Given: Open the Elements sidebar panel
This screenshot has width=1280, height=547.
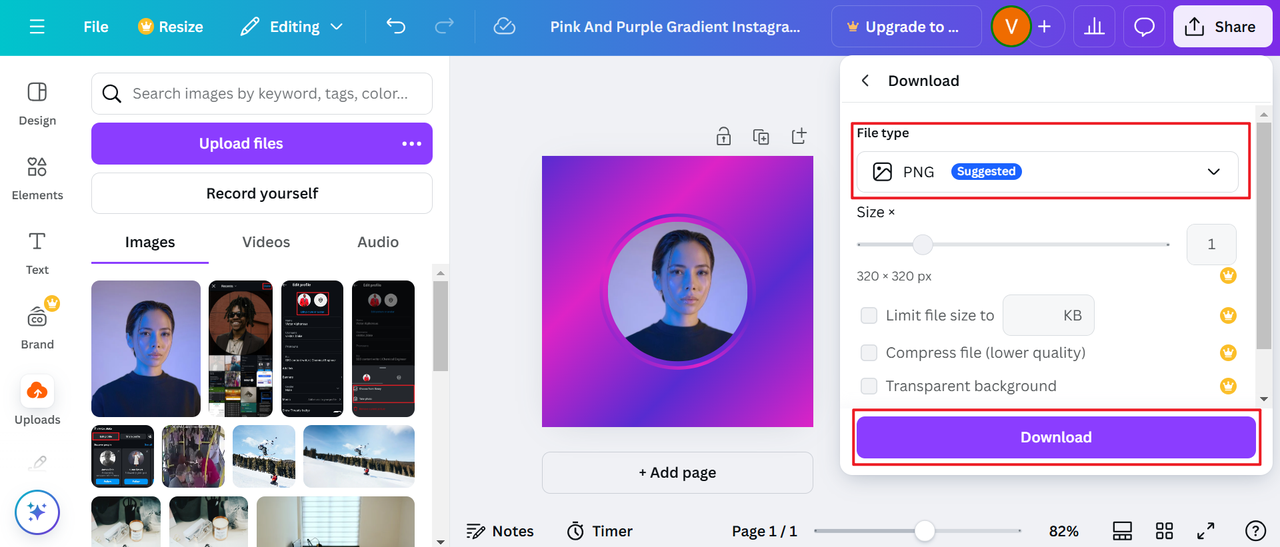Looking at the screenshot, I should pyautogui.click(x=37, y=179).
